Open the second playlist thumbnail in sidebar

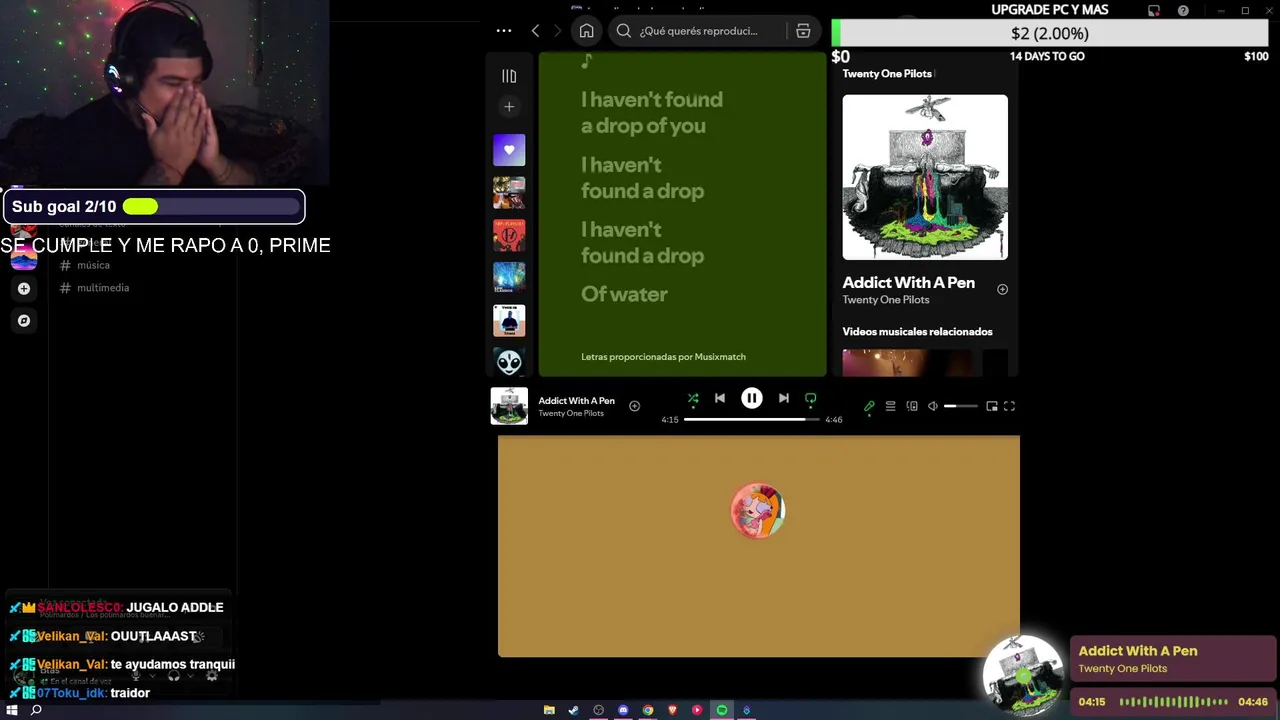pyautogui.click(x=509, y=192)
